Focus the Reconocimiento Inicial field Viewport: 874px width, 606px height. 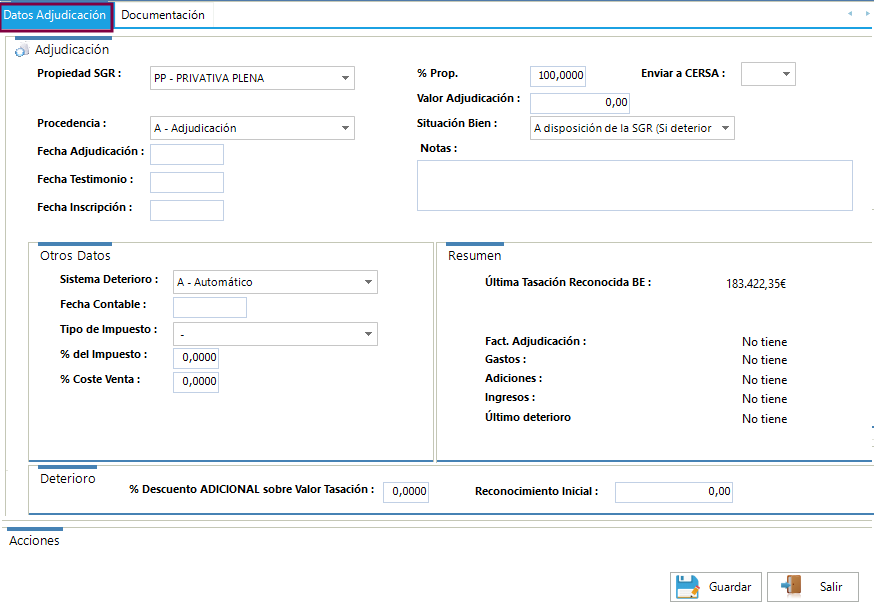(x=673, y=492)
